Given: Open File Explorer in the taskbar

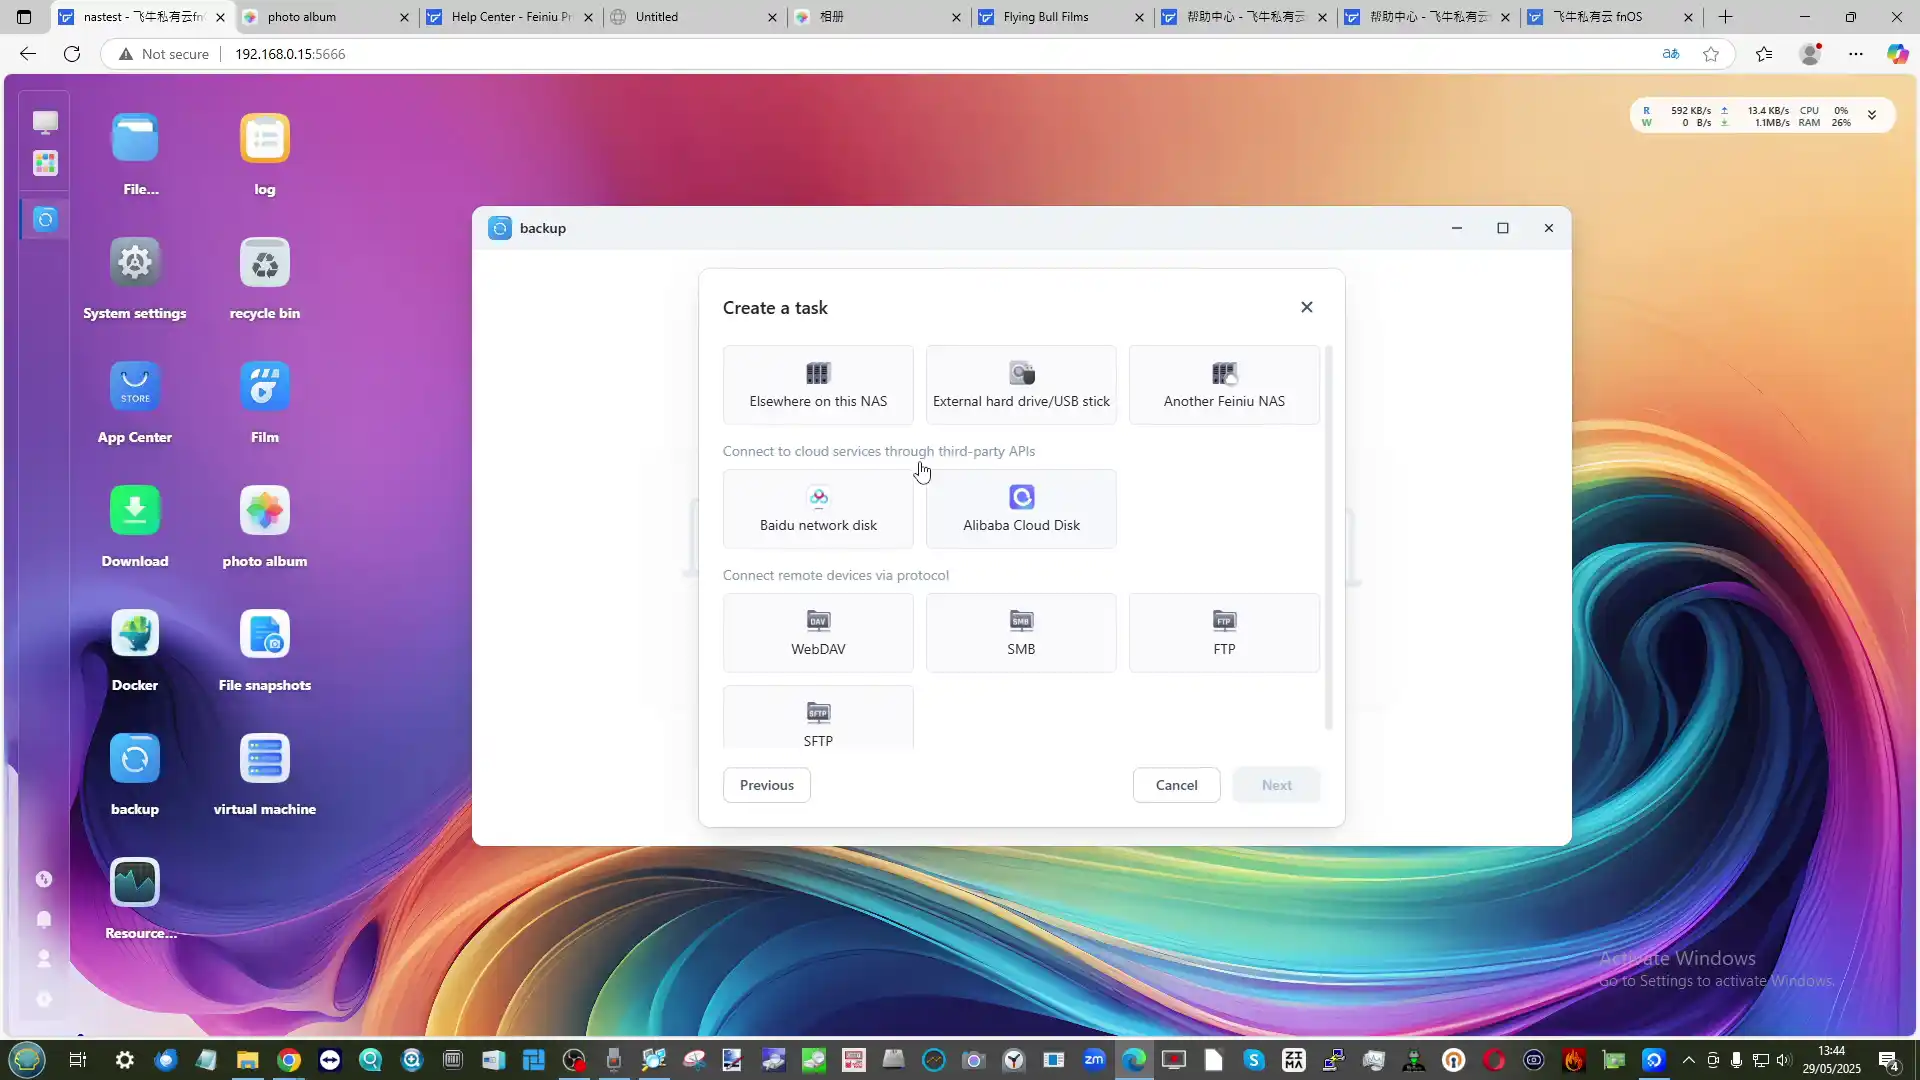Looking at the screenshot, I should click(247, 1060).
